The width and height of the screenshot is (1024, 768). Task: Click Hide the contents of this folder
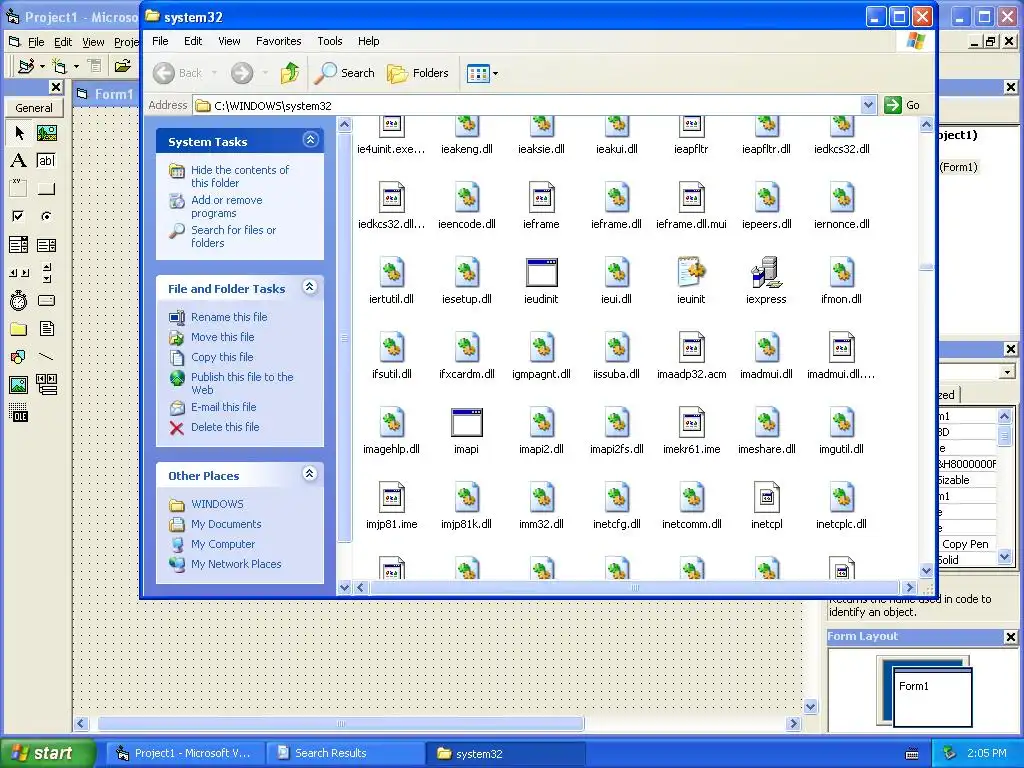point(240,176)
